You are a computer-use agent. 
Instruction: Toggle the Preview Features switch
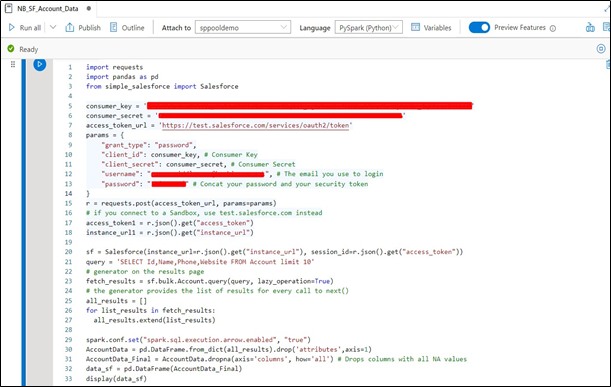[479, 27]
